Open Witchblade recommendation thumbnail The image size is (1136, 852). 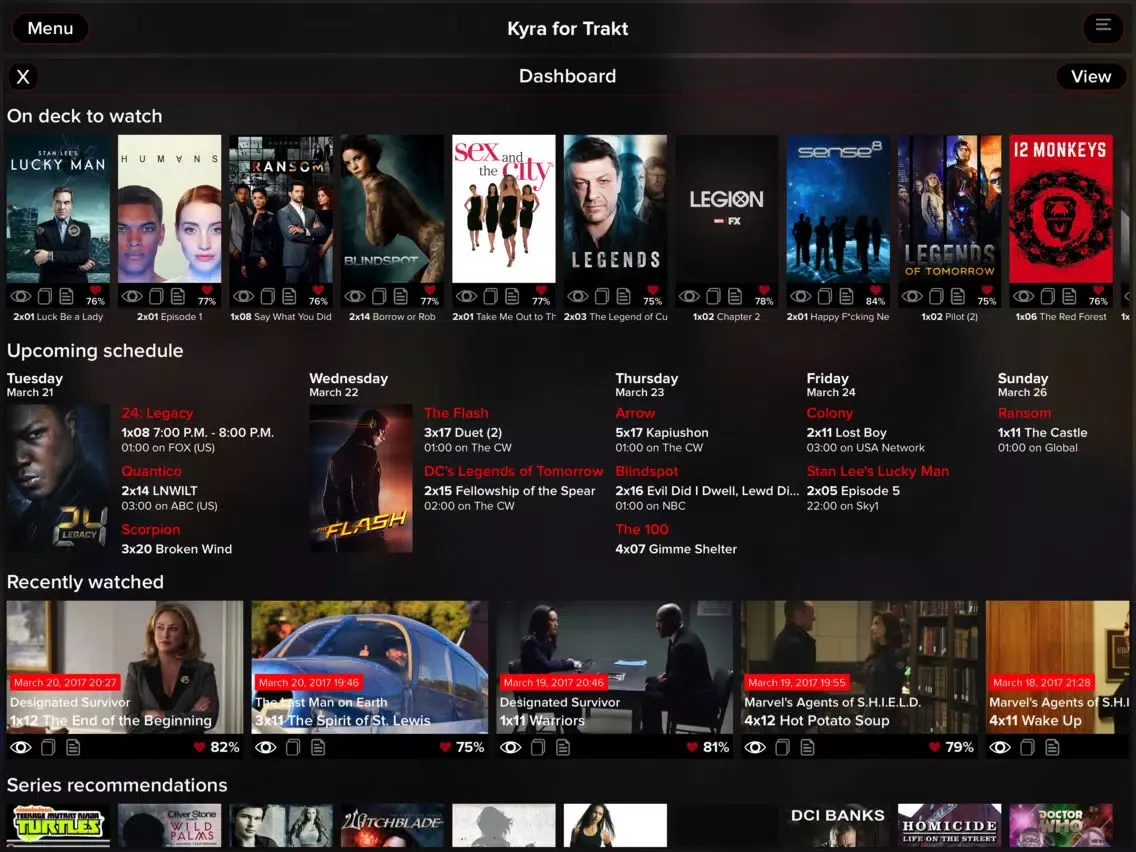click(392, 825)
